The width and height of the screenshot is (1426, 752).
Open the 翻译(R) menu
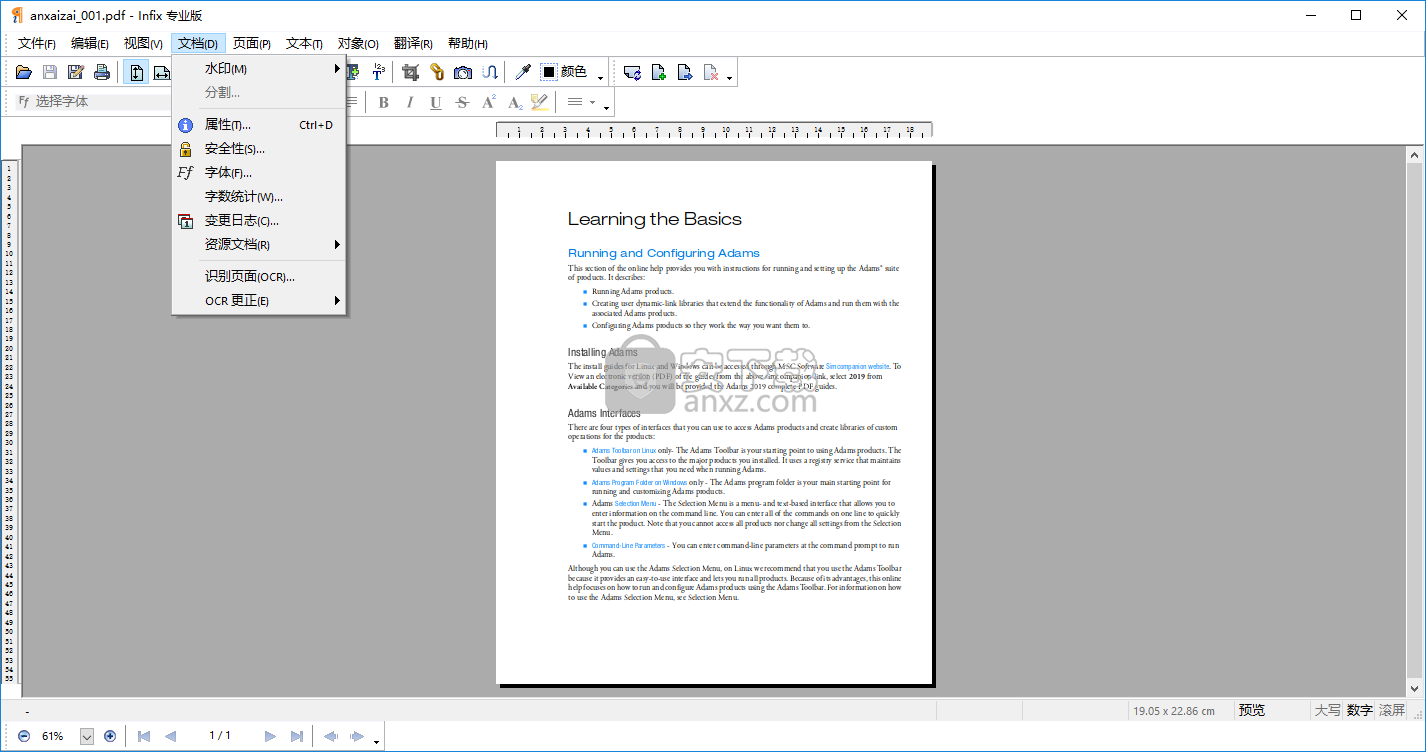coord(413,43)
